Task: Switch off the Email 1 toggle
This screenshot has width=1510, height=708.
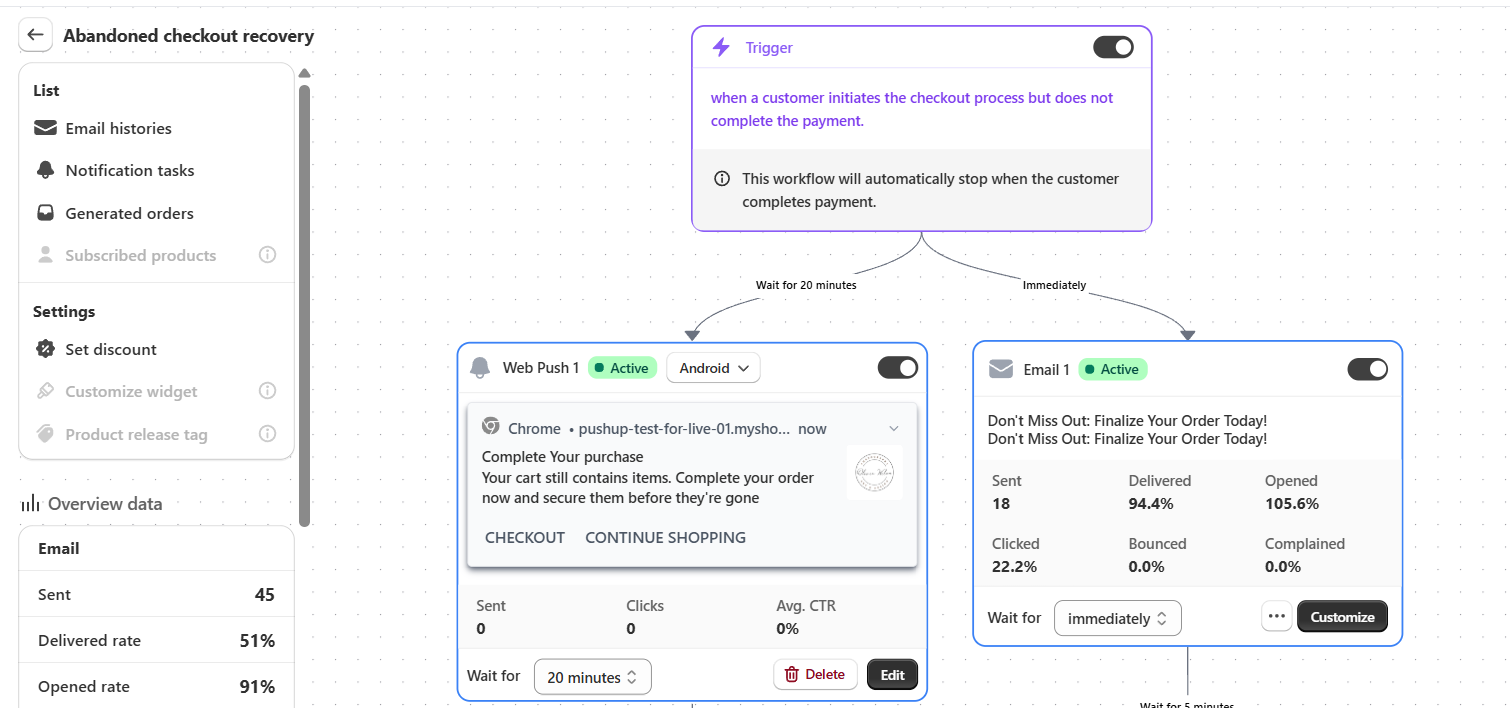Action: [x=1367, y=369]
